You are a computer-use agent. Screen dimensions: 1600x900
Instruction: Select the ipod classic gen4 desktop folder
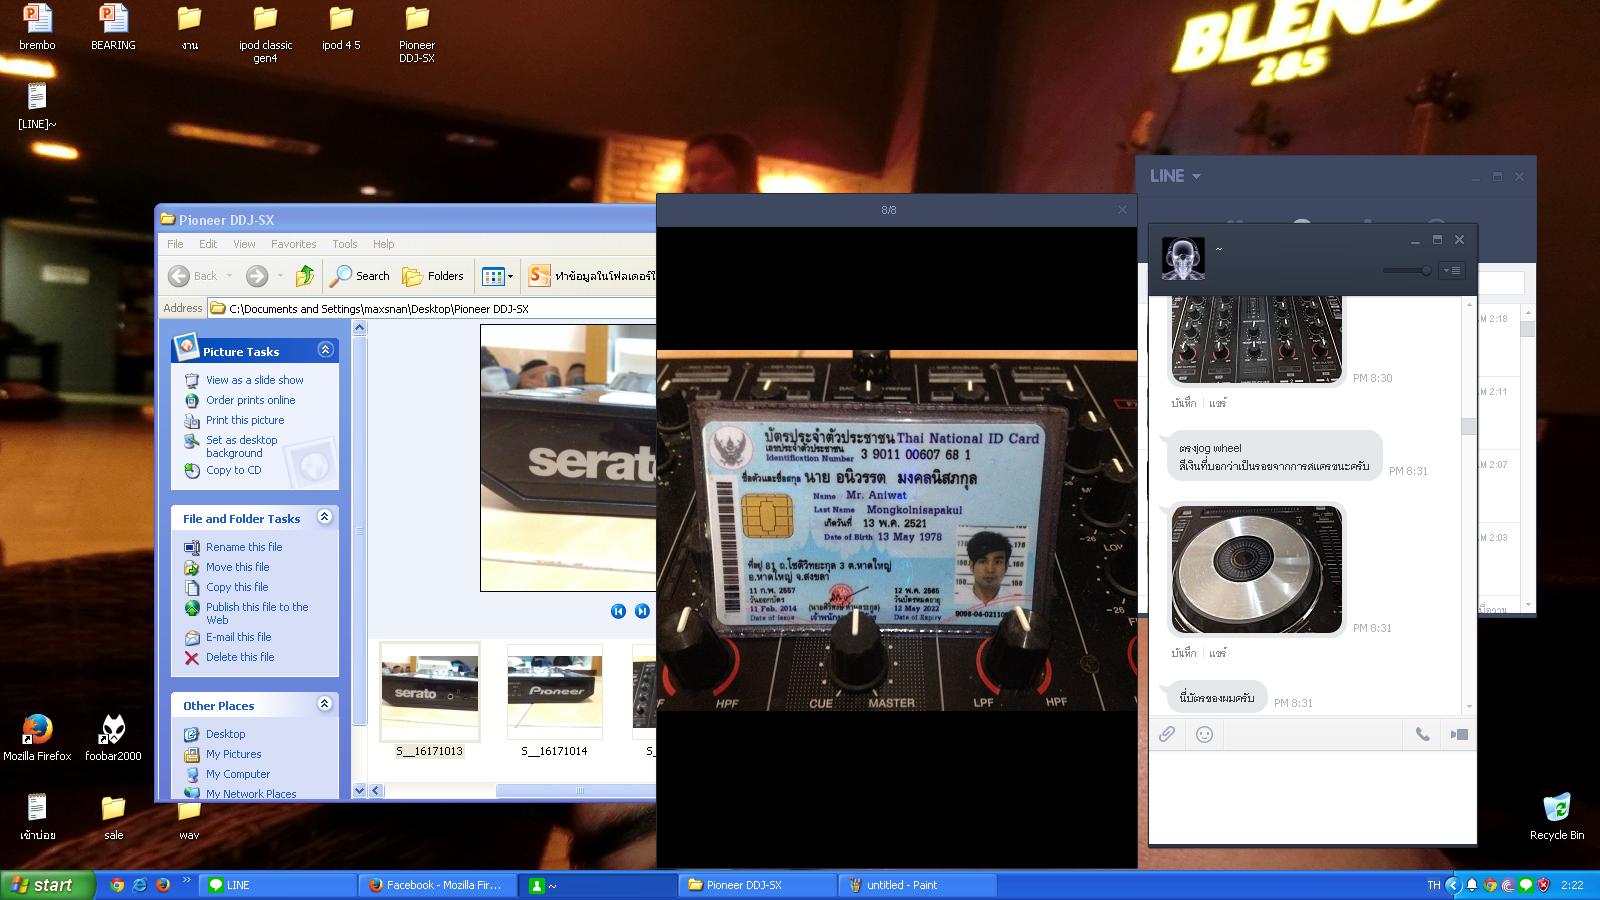click(x=265, y=34)
